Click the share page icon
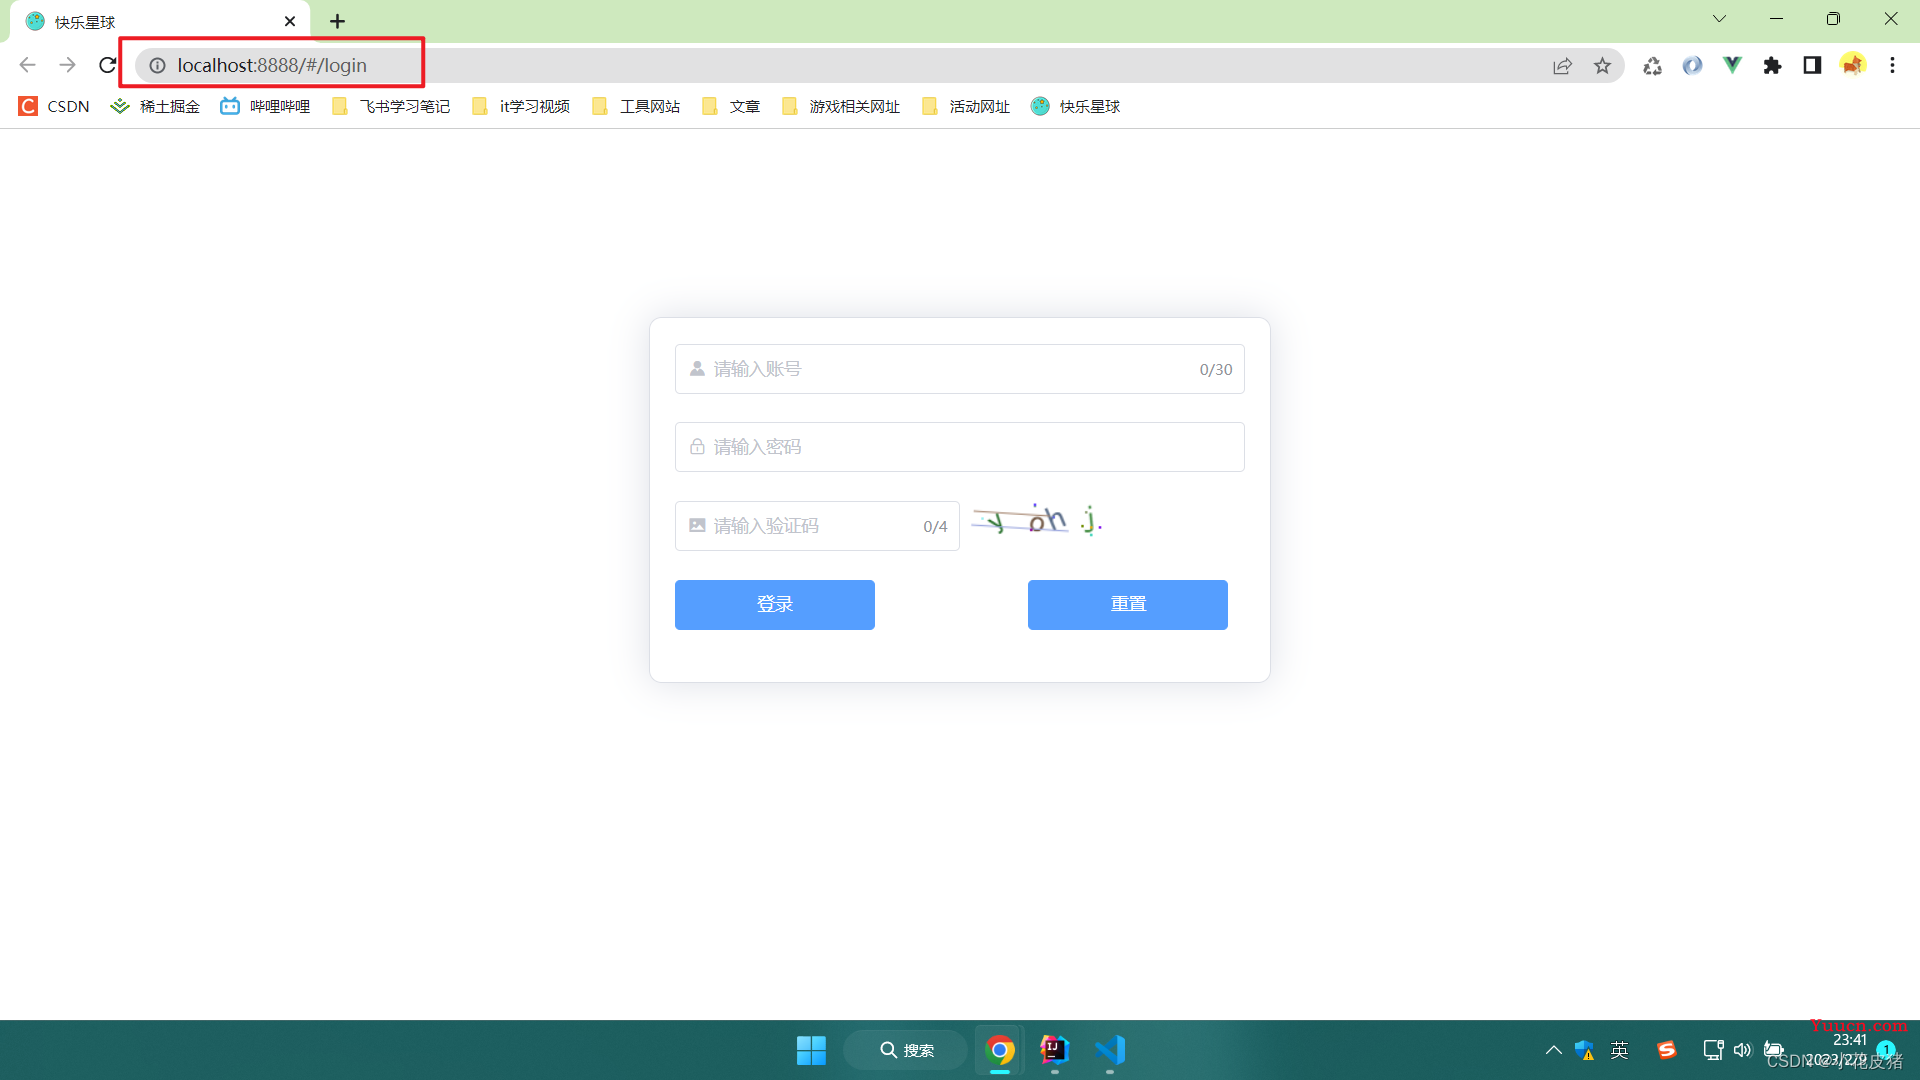Viewport: 1920px width, 1080px height. pos(1562,65)
